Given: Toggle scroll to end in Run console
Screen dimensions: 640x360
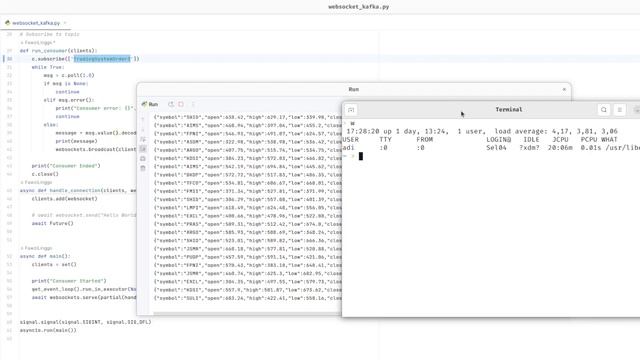Looking at the screenshot, I should 143,149.
